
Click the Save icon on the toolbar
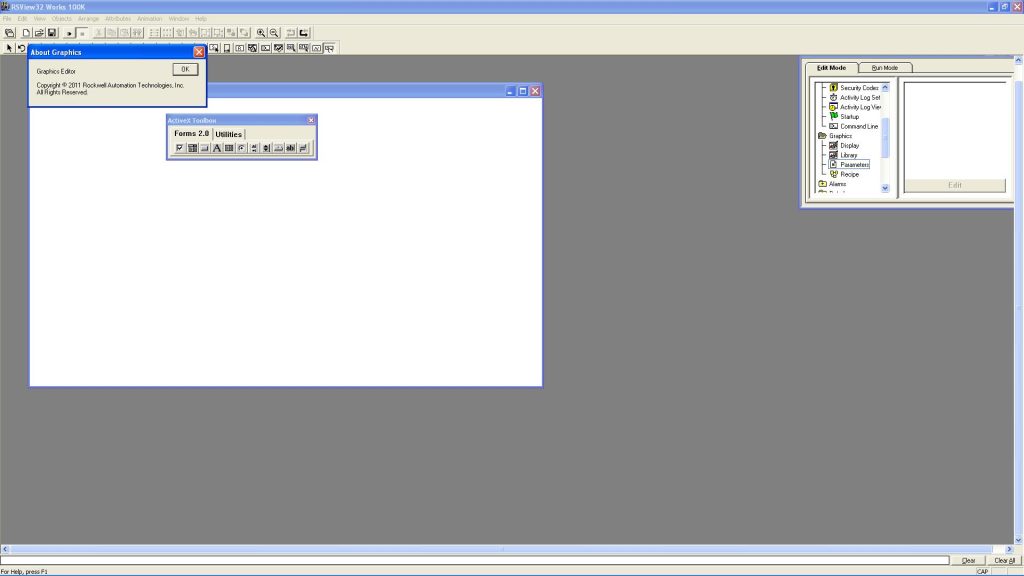(x=53, y=31)
